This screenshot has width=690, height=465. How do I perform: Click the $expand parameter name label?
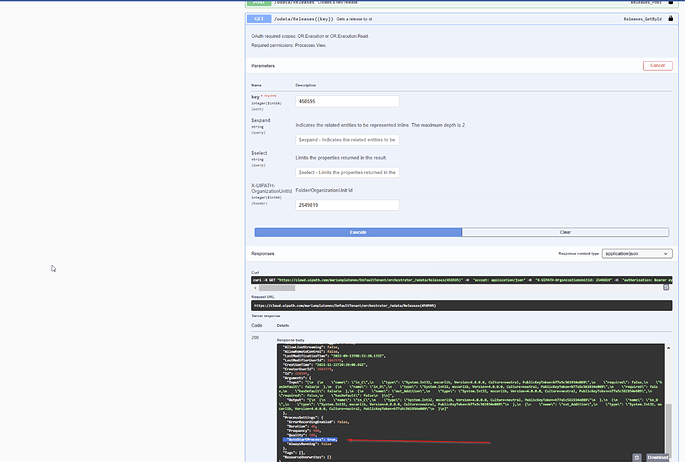pyautogui.click(x=261, y=121)
